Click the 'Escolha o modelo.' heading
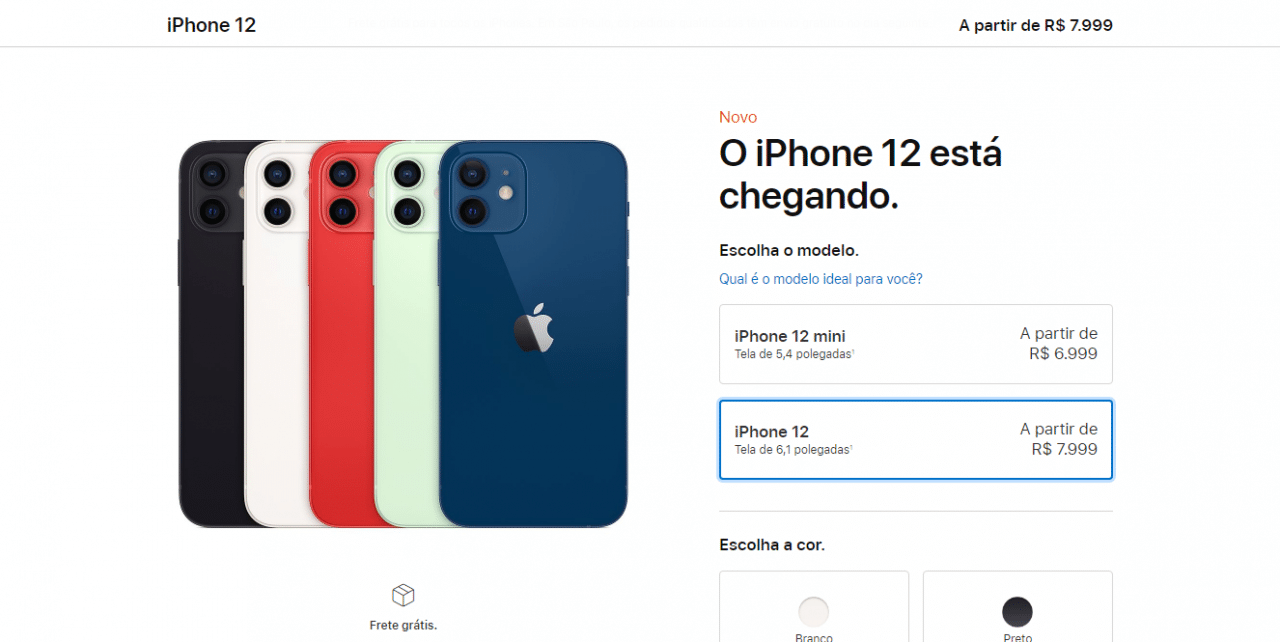 (x=789, y=250)
